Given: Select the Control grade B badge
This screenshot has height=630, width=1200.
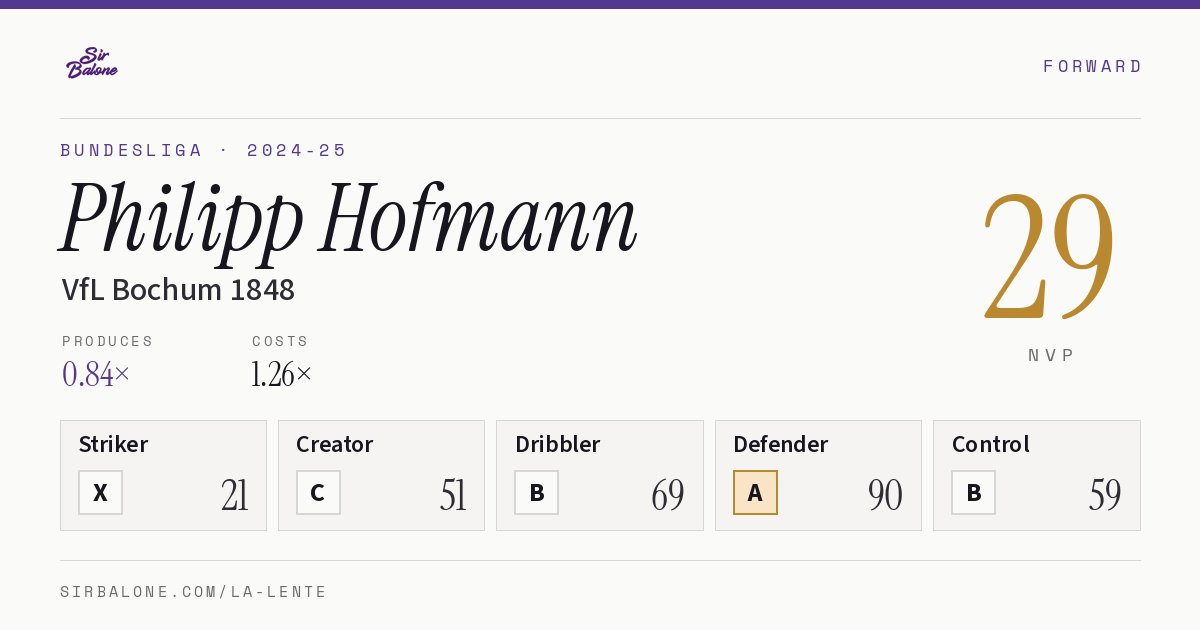Looking at the screenshot, I should point(973,492).
